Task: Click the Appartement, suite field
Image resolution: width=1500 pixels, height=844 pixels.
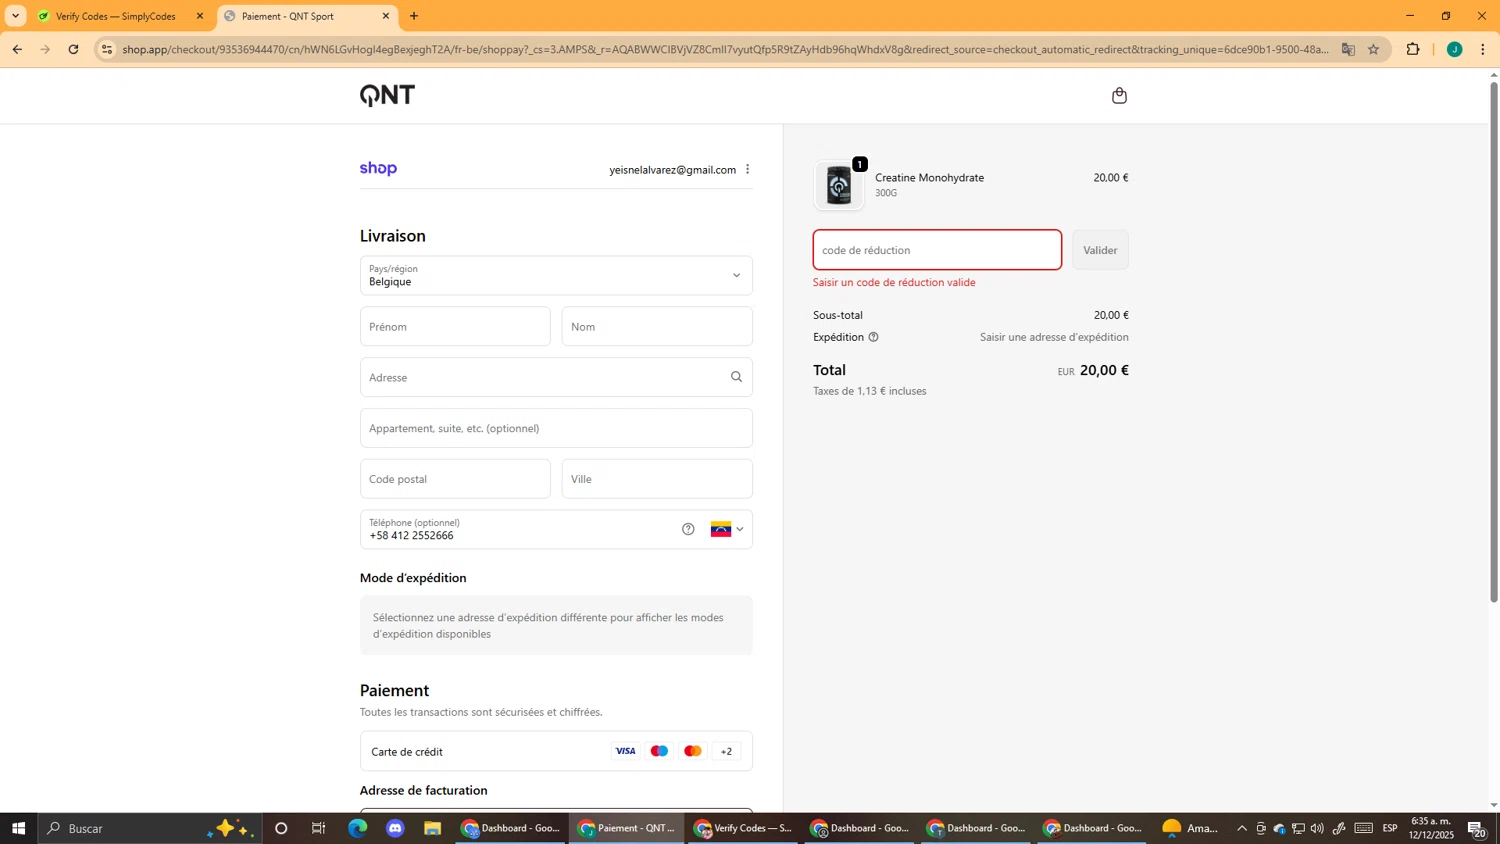Action: tap(556, 428)
